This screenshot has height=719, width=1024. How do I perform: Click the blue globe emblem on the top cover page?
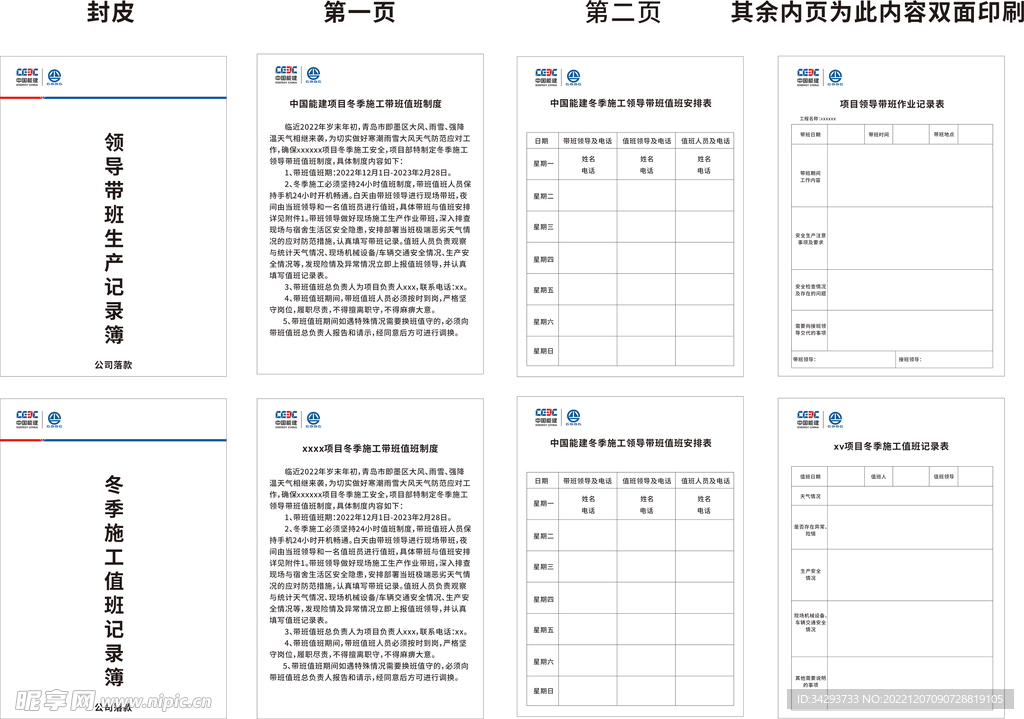(55, 75)
